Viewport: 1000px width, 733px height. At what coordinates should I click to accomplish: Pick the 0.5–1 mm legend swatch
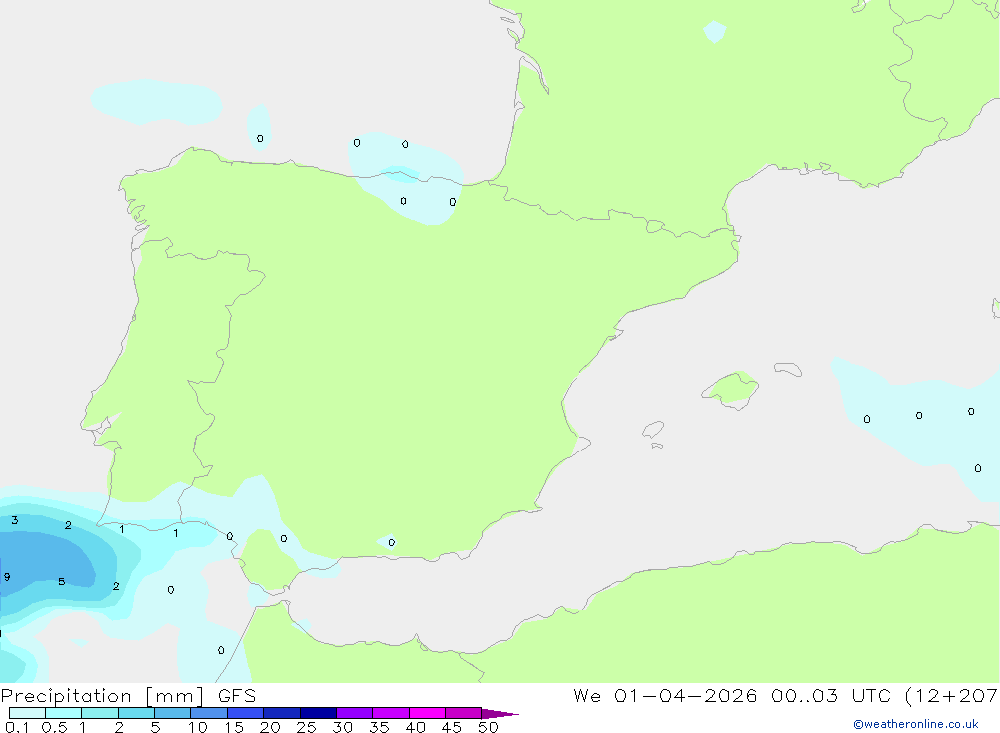click(x=63, y=713)
